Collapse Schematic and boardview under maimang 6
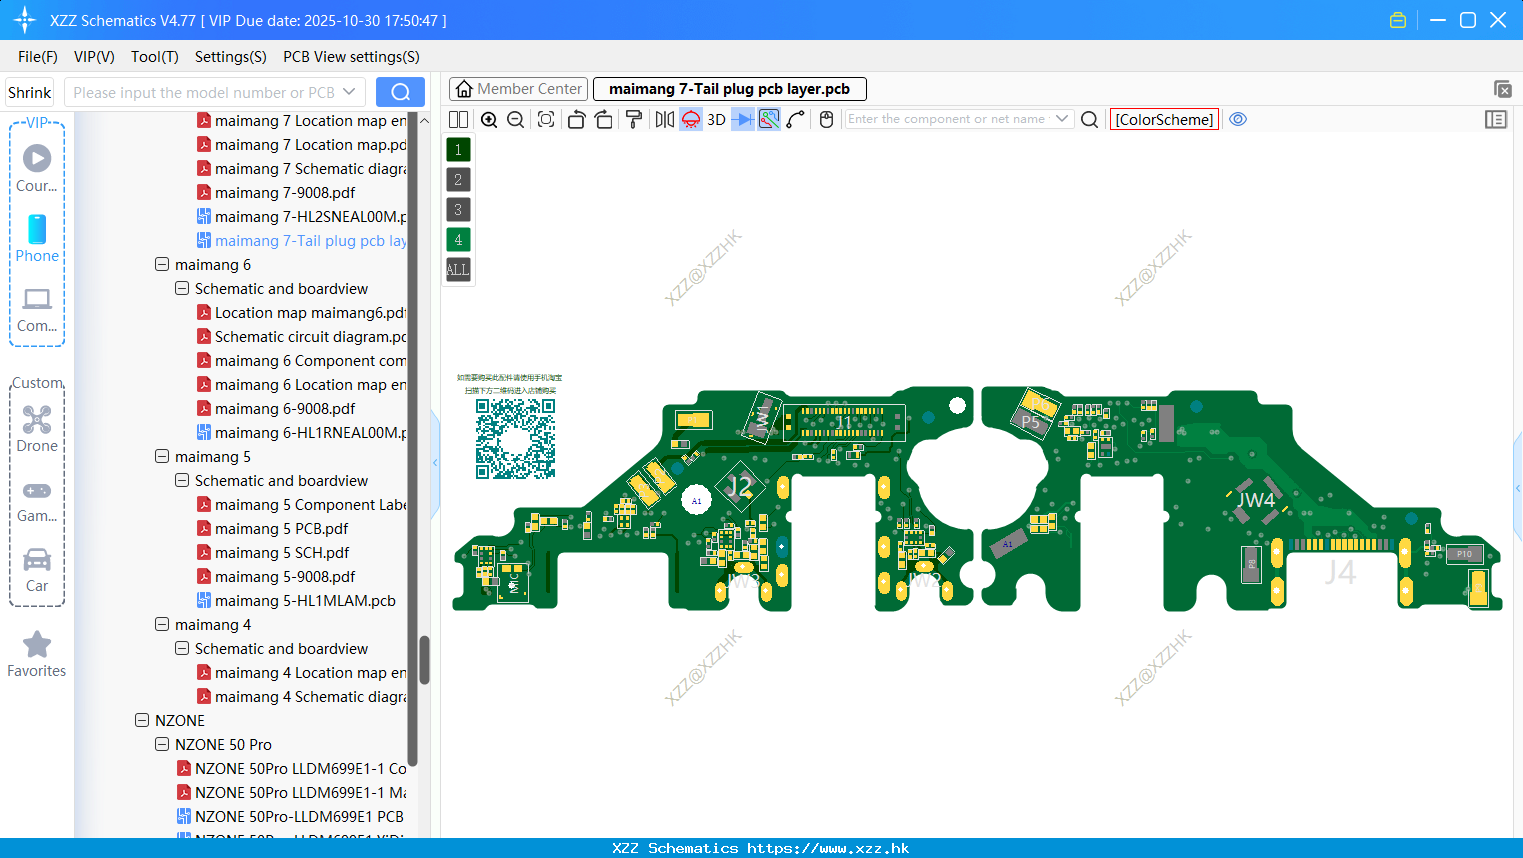This screenshot has width=1523, height=858. (182, 289)
